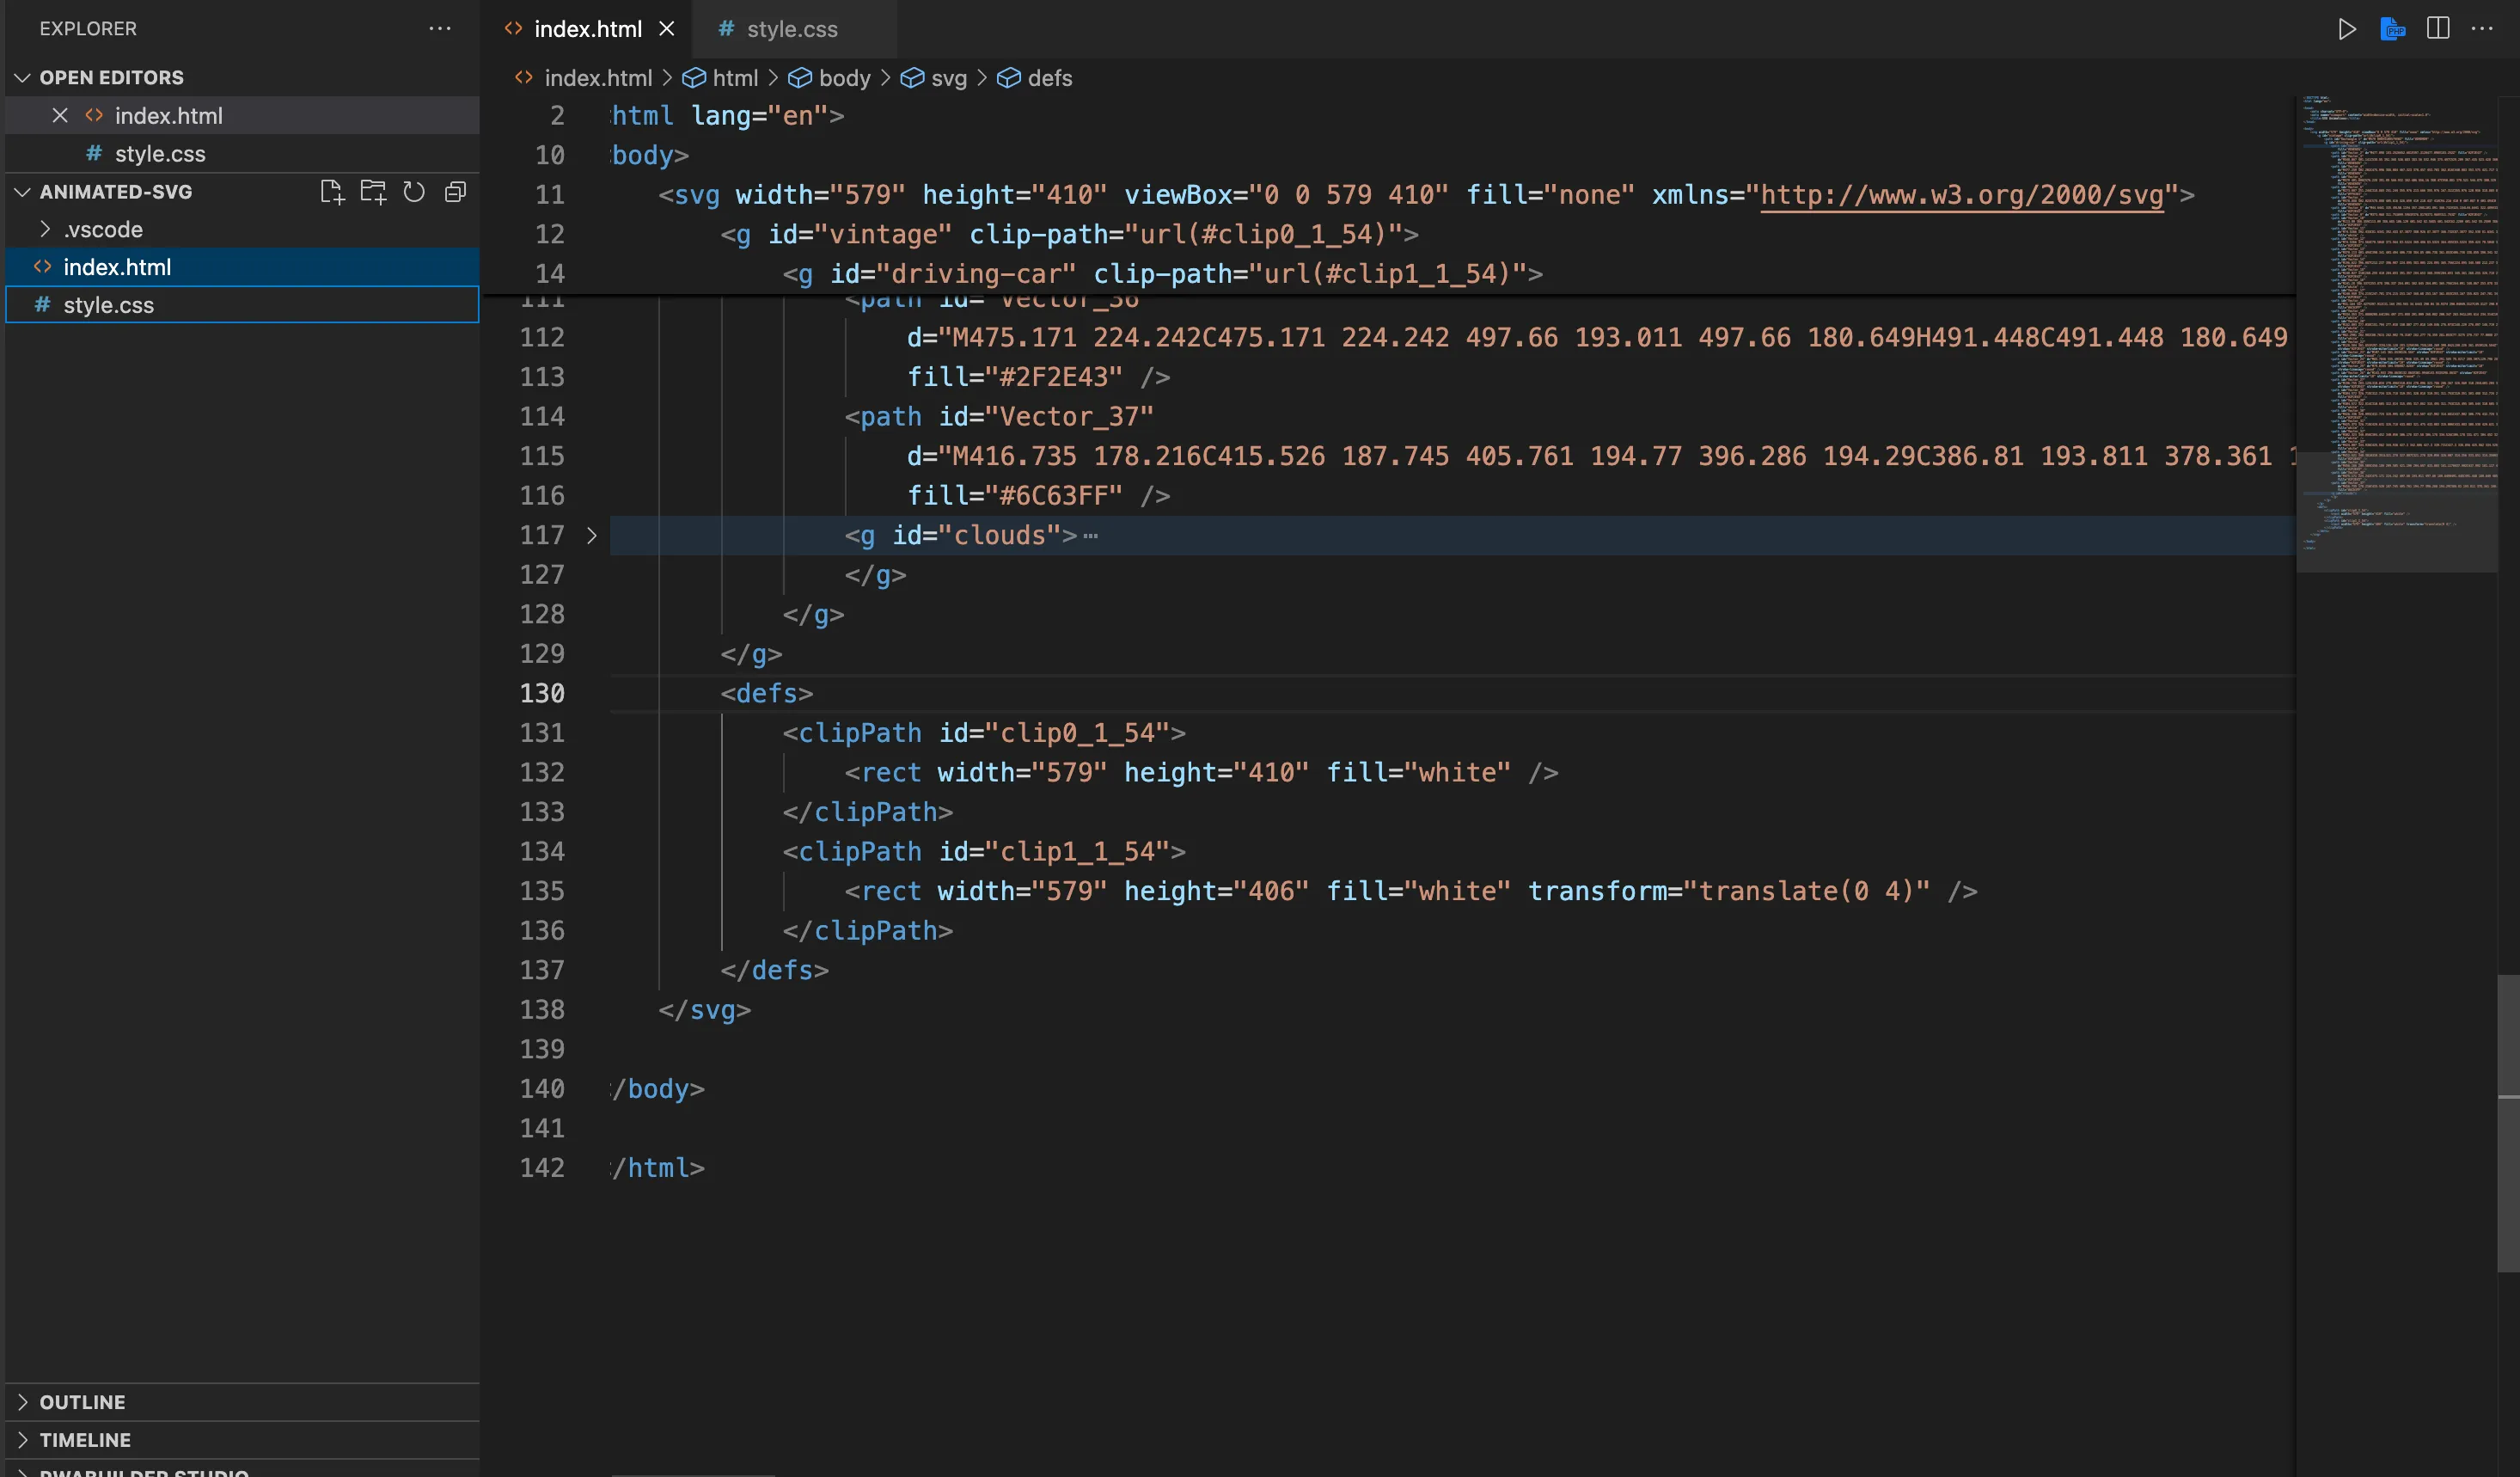The width and height of the screenshot is (2520, 1477).
Task: Refresh the Explorer file tree
Action: pos(414,191)
